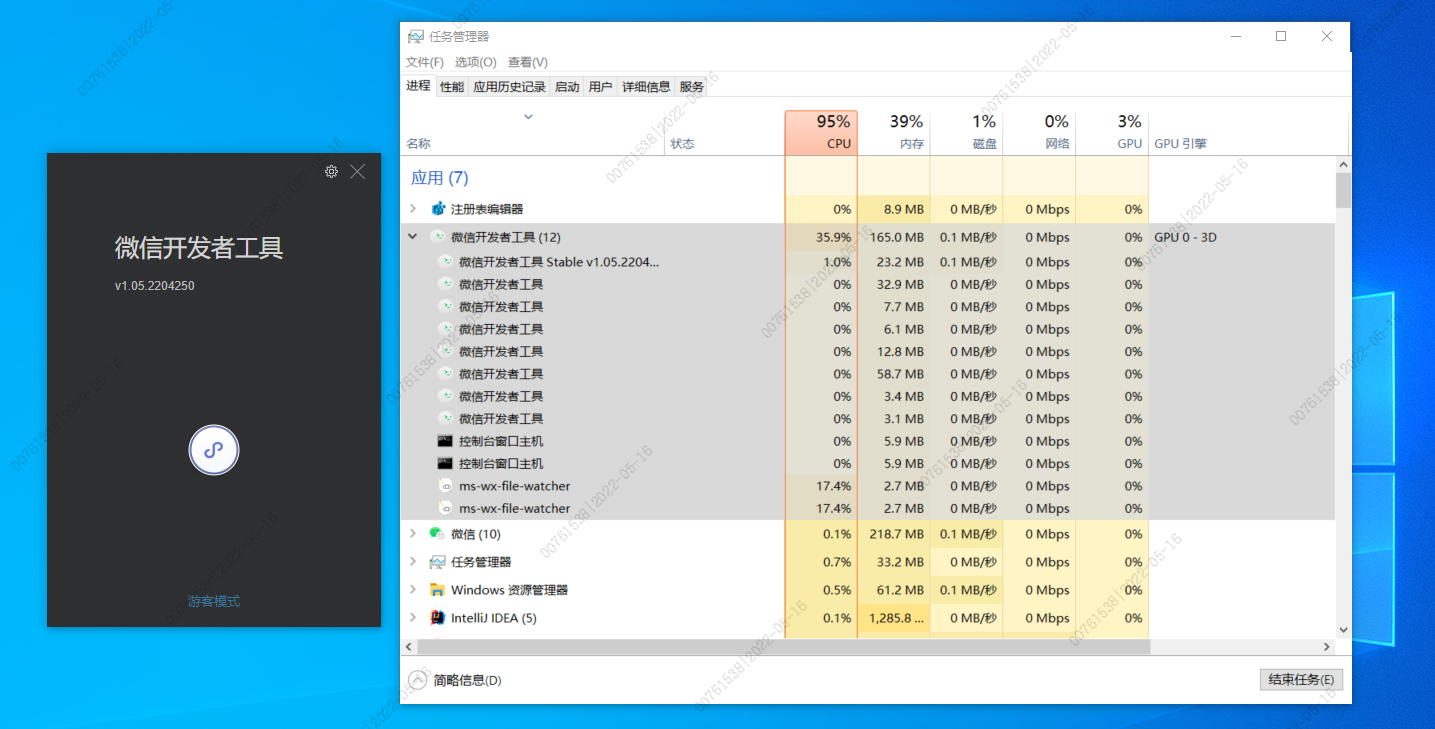This screenshot has height=729, width=1435.
Task: Expand the 任务管理器 process group
Action: coord(413,562)
